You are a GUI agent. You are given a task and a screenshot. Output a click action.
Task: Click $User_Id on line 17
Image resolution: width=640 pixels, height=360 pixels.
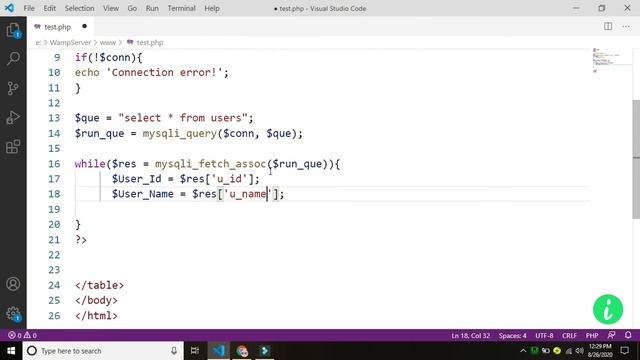137,179
